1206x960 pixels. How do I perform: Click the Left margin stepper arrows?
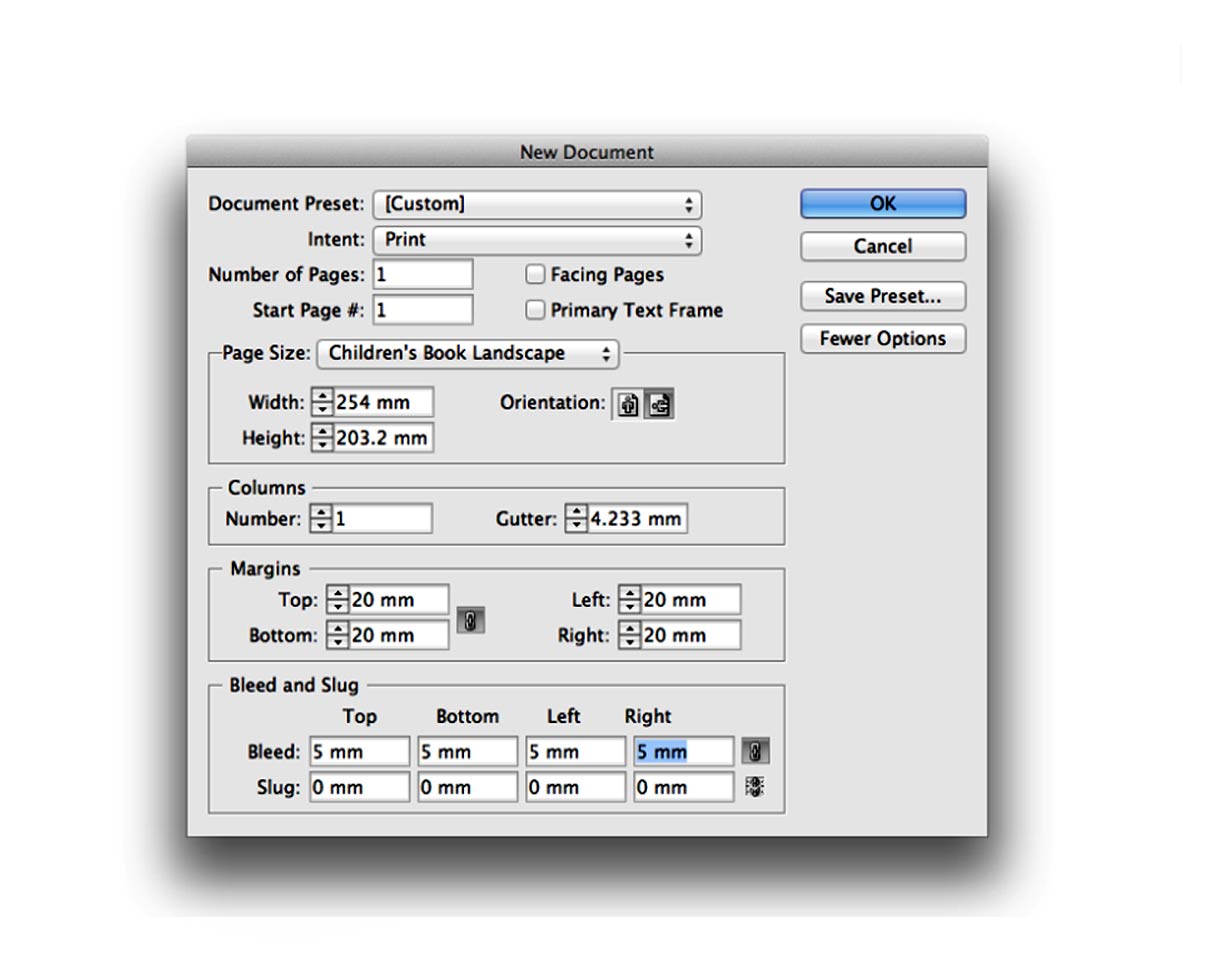630,600
